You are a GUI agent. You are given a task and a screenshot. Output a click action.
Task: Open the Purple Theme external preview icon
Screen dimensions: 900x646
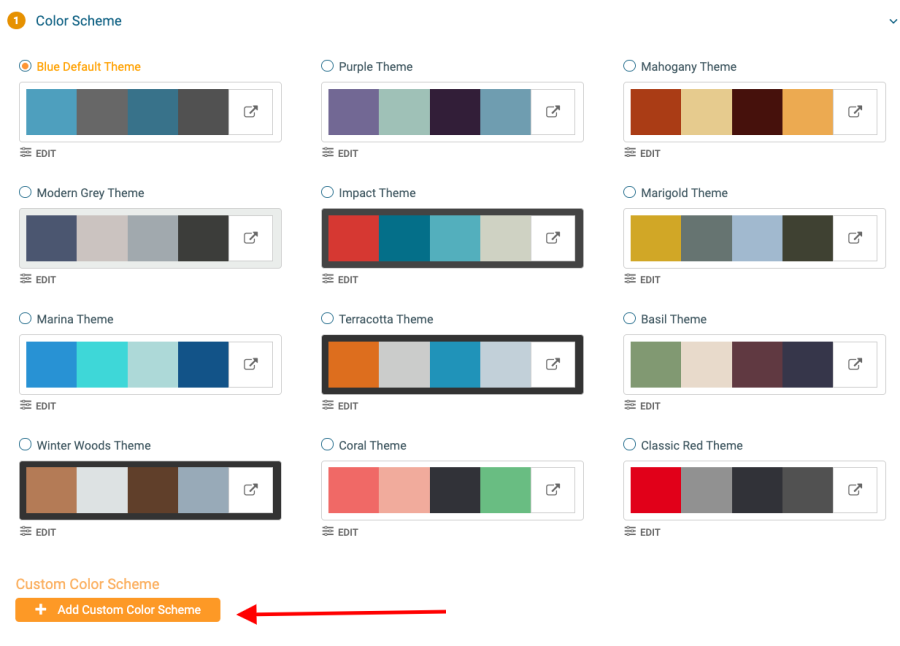click(x=552, y=111)
